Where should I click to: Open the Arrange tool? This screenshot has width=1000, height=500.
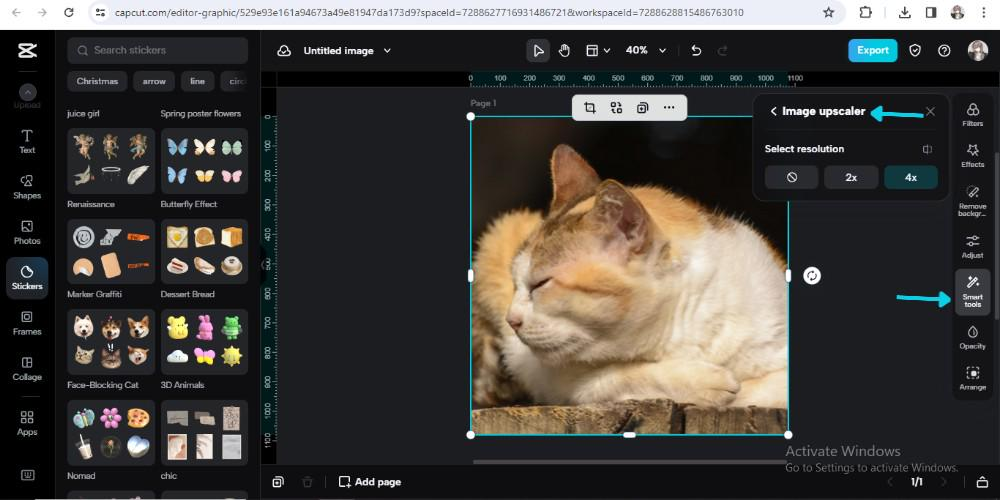[x=973, y=378]
